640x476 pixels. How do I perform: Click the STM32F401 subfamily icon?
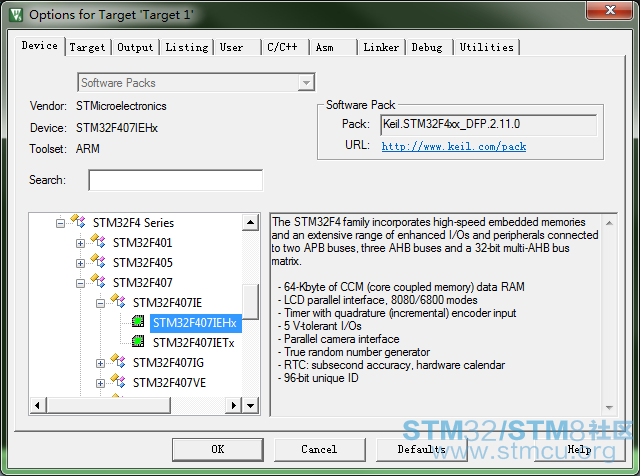click(98, 241)
